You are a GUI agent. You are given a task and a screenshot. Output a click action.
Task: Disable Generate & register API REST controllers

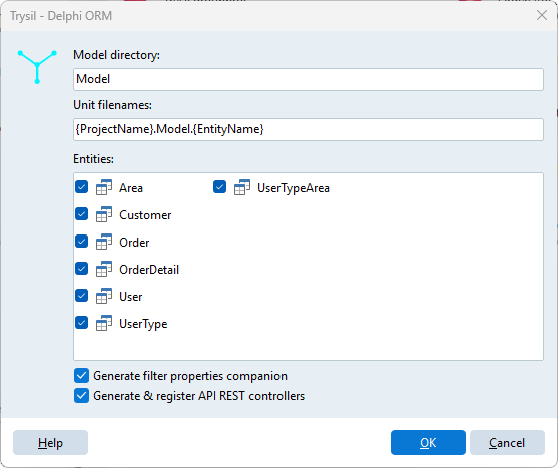click(x=81, y=395)
